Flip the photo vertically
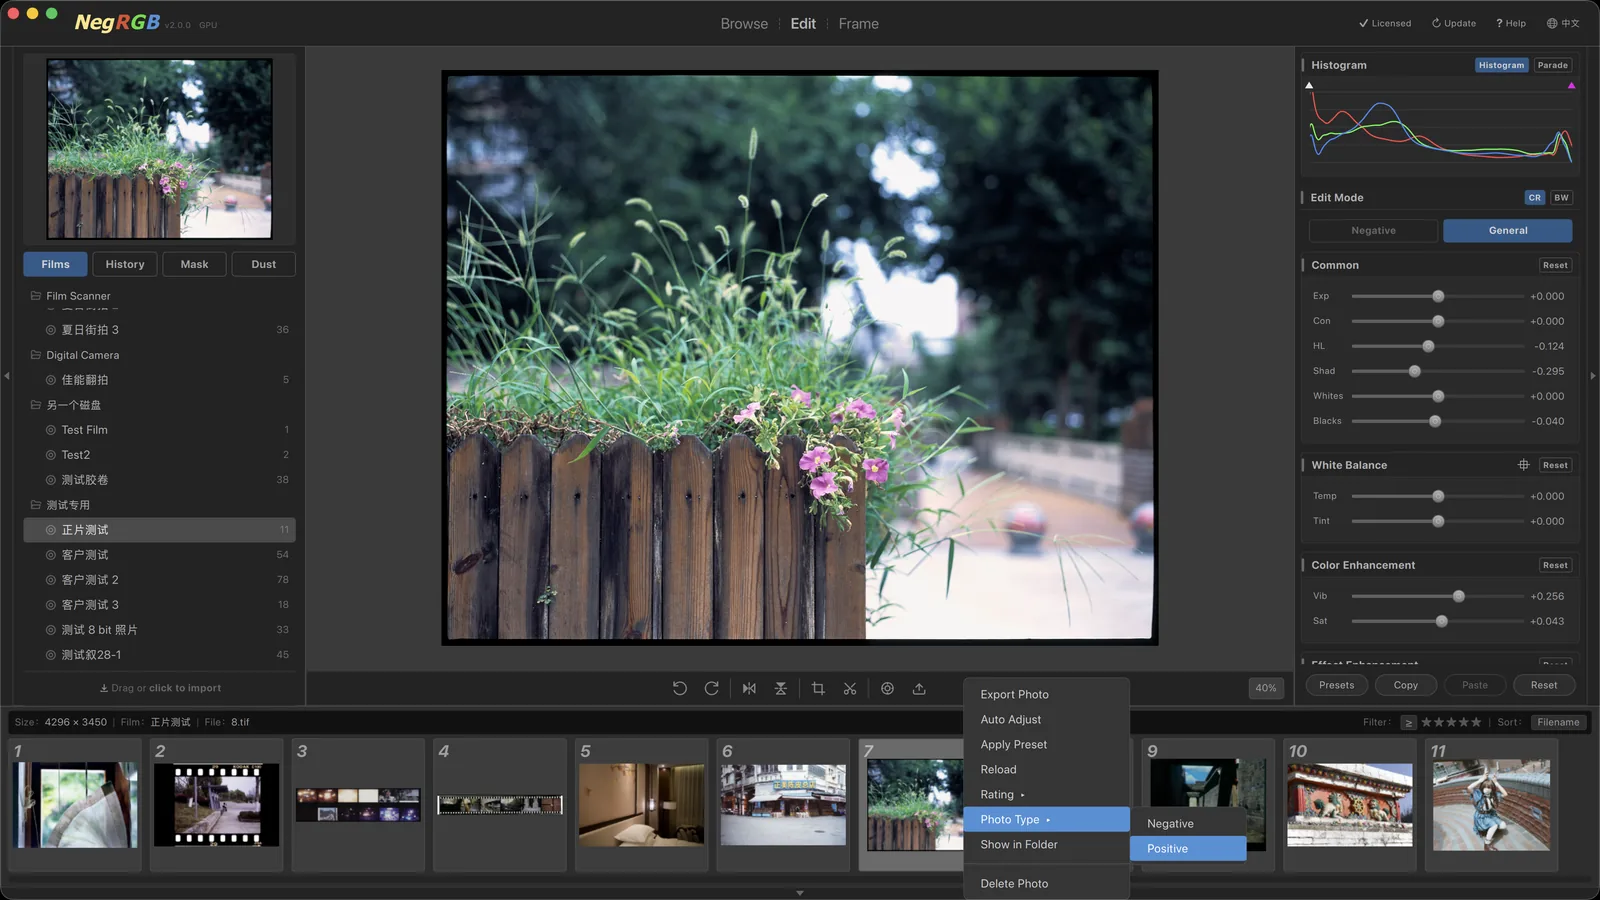The image size is (1600, 900). 781,688
